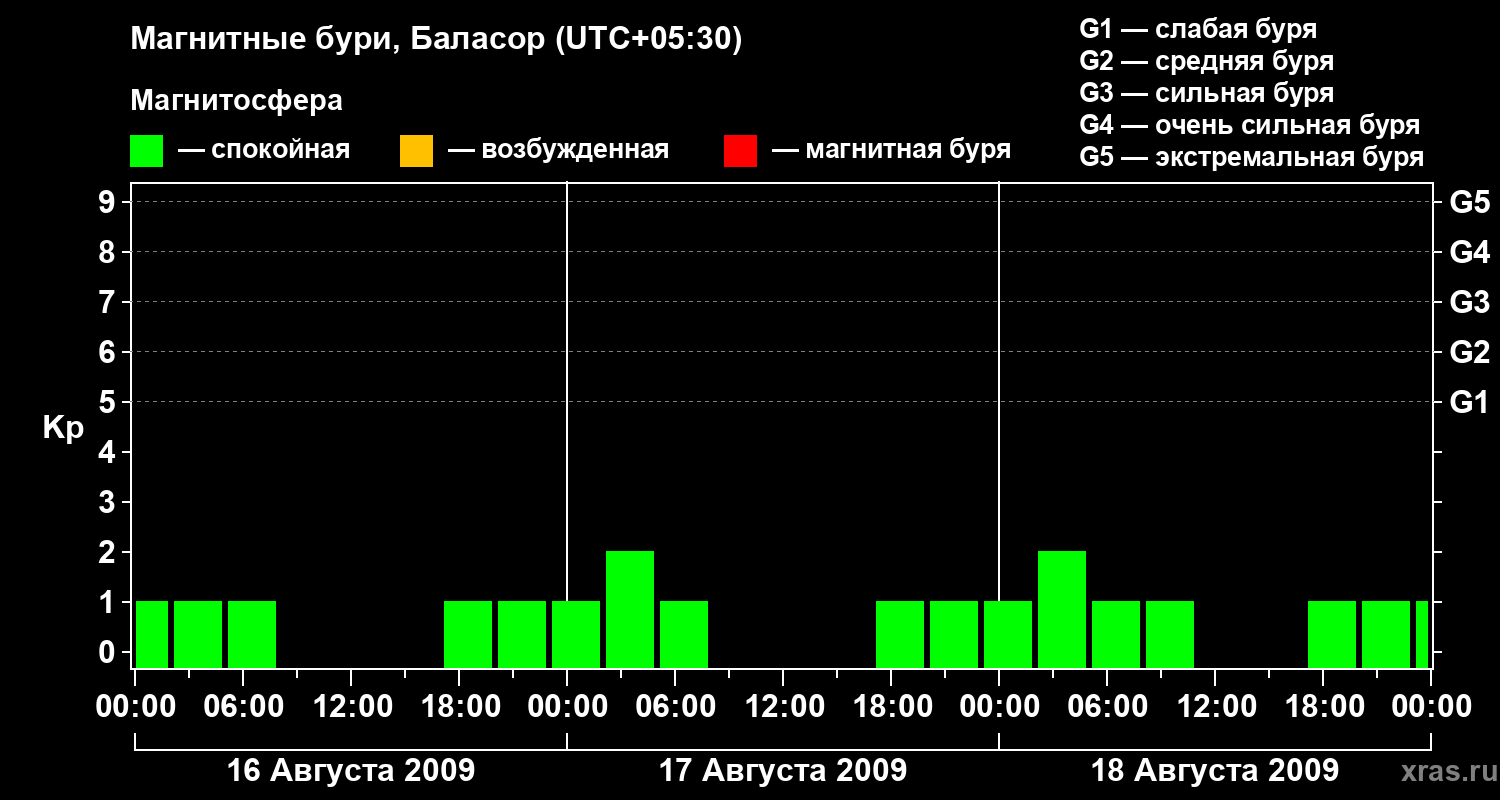This screenshot has height=800, width=1500.
Task: Click the G4 — очень сильная буря legend text
Action: click(1250, 125)
